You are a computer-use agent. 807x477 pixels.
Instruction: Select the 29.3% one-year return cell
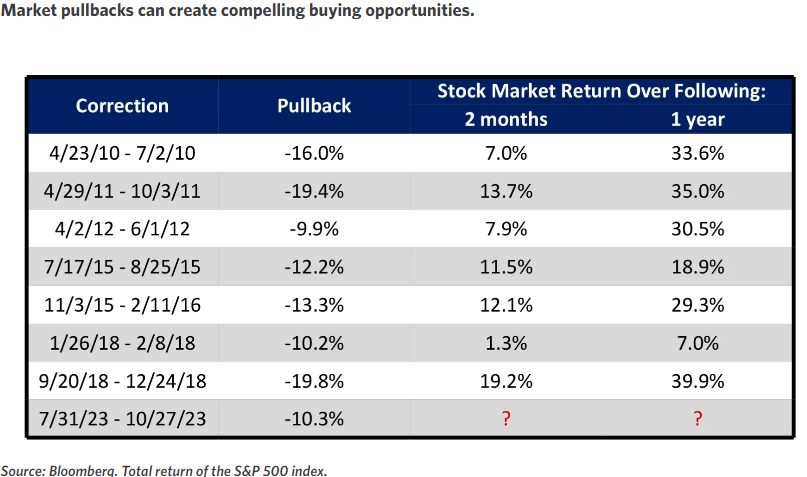point(699,305)
